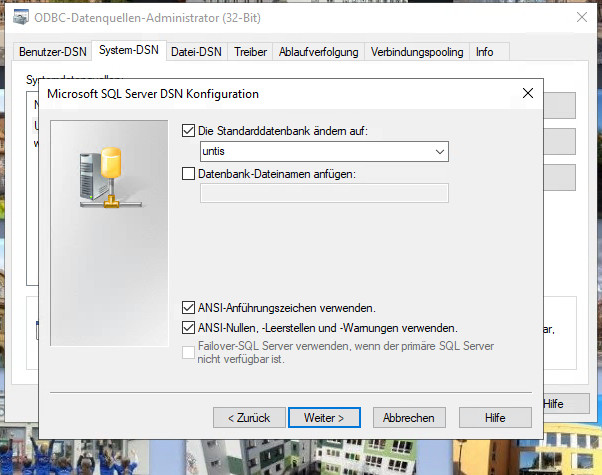The height and width of the screenshot is (475, 602).
Task: Switch to the Treiber tab
Action: coord(250,51)
